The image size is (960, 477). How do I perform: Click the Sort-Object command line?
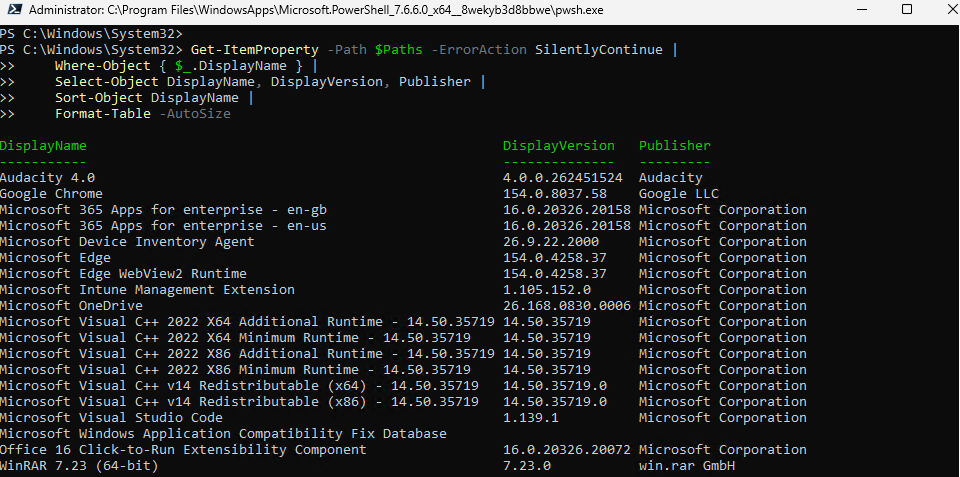(x=154, y=97)
